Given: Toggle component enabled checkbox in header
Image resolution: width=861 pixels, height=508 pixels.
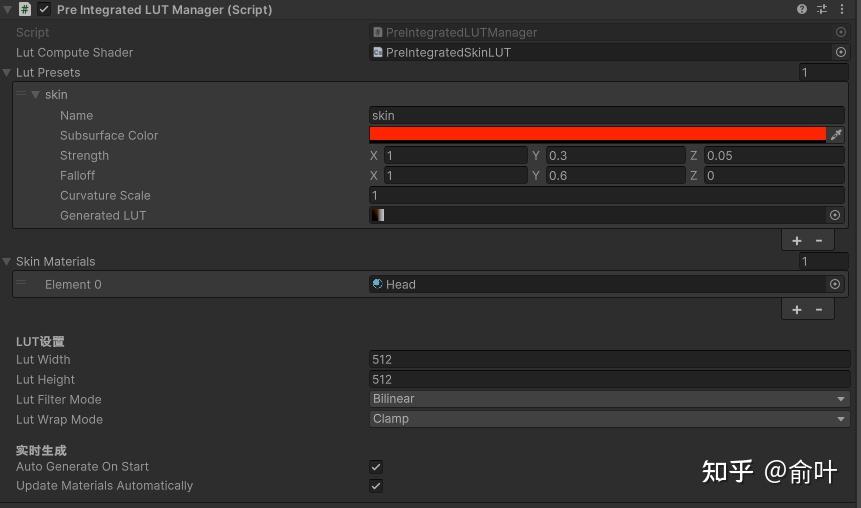Looking at the screenshot, I should pos(44,9).
